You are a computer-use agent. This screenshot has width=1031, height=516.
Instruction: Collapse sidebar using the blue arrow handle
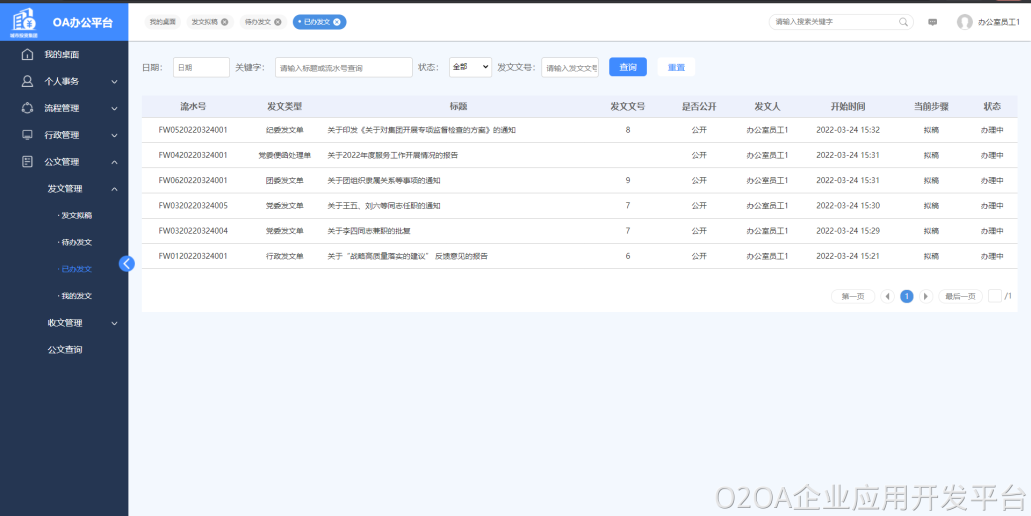click(126, 264)
